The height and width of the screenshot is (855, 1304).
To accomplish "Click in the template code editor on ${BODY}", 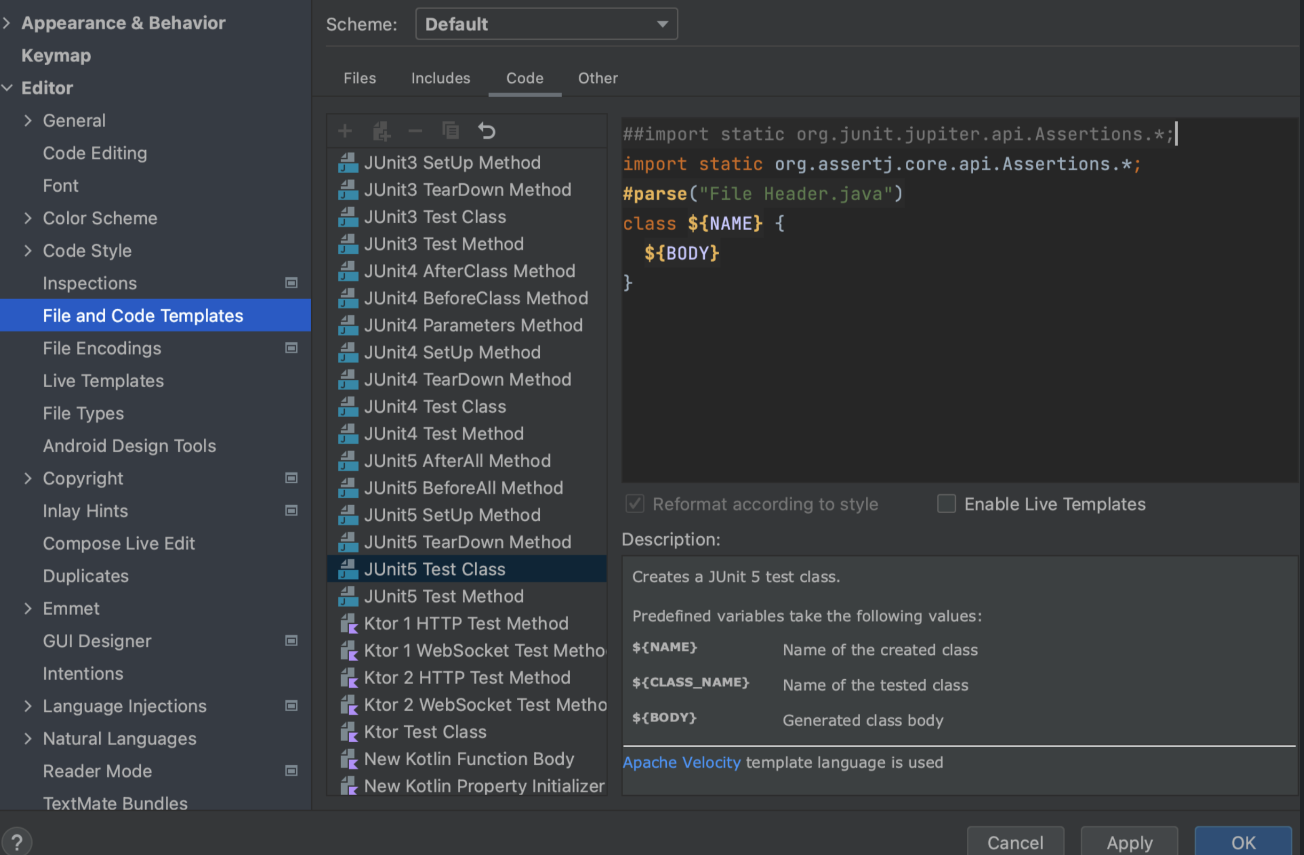I will click(682, 253).
